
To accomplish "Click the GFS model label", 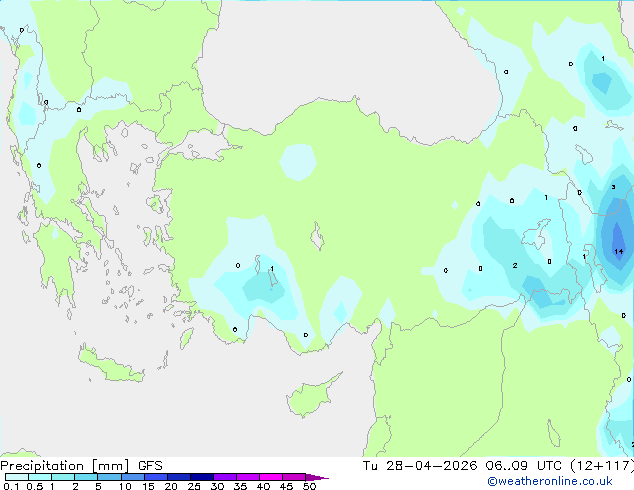I will tap(150, 466).
